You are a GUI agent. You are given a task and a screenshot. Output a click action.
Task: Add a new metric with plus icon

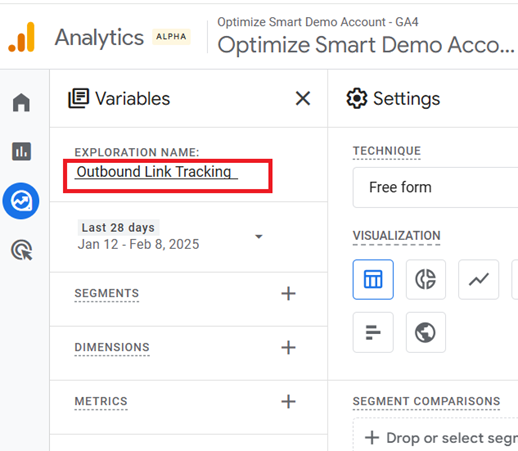(x=288, y=401)
